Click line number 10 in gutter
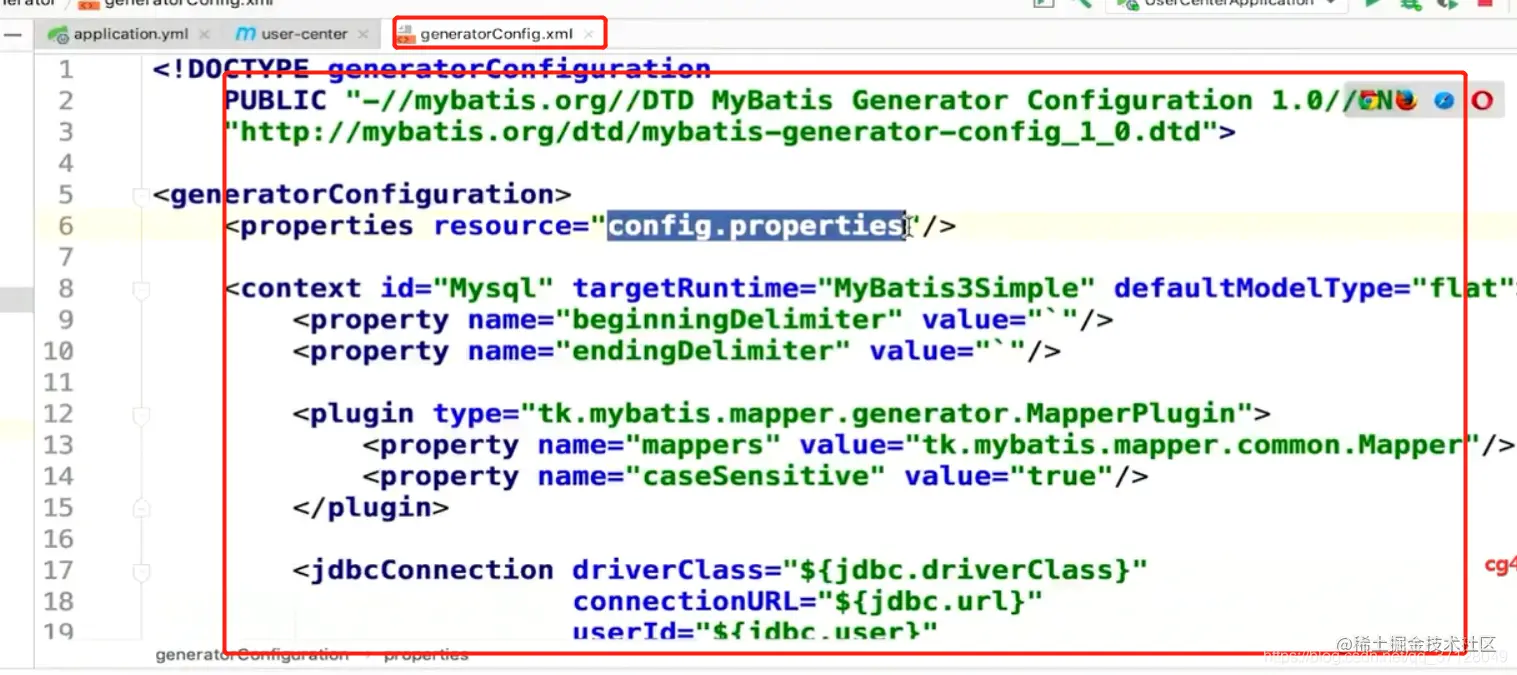Image resolution: width=1517 pixels, height=675 pixels. coord(58,352)
